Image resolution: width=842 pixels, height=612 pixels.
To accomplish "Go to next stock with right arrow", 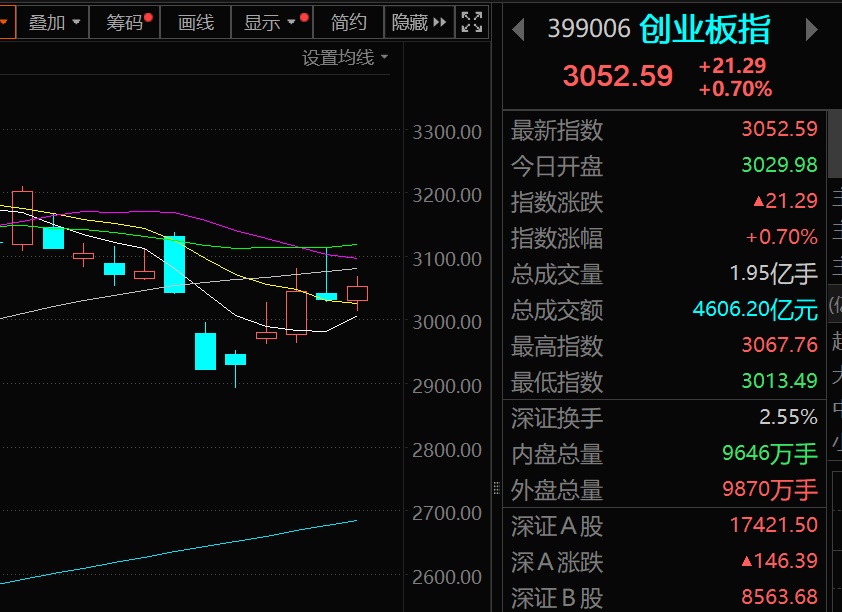I will (x=812, y=30).
